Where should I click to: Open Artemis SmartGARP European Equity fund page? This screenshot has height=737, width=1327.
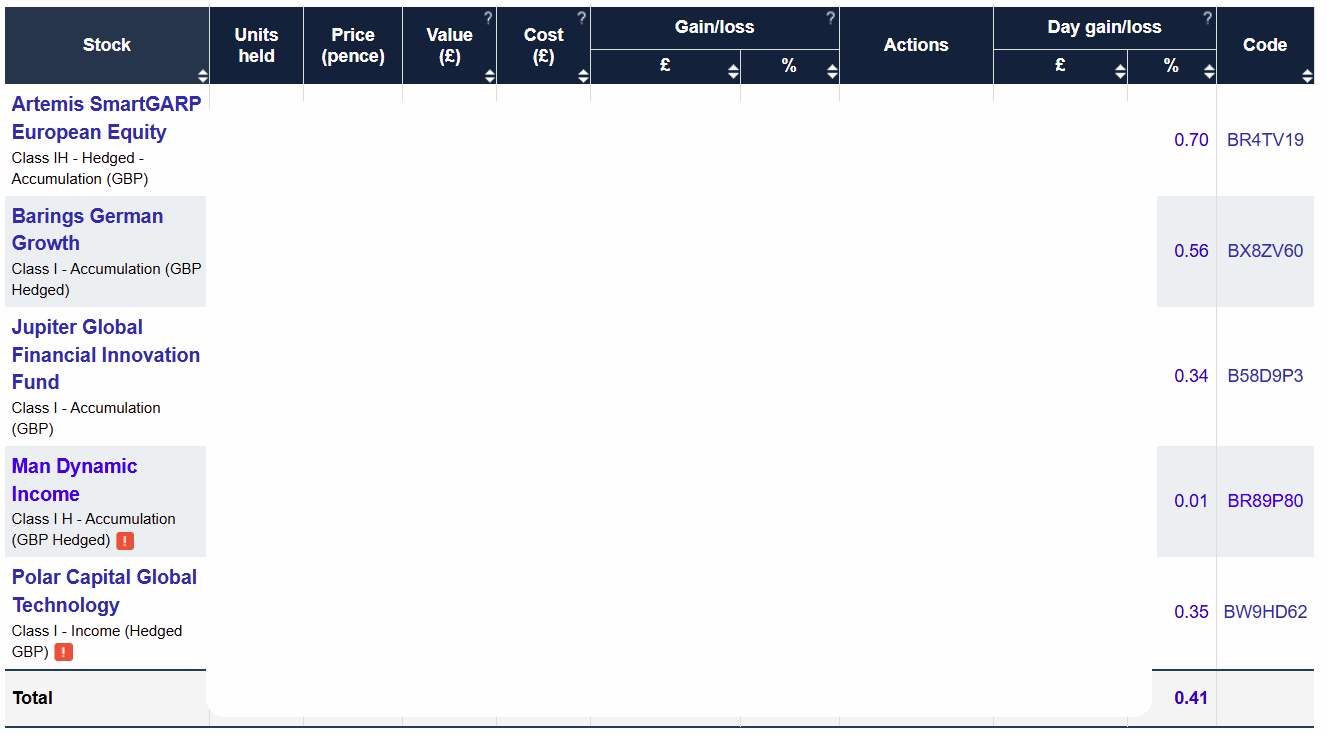click(x=106, y=118)
